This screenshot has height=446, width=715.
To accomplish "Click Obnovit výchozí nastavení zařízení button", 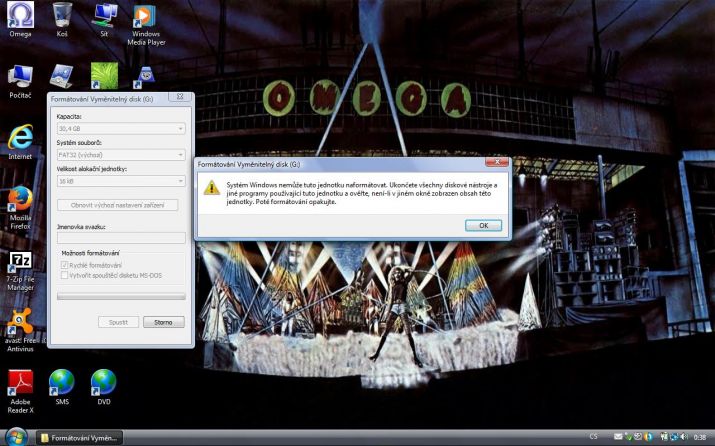I will click(x=118, y=205).
